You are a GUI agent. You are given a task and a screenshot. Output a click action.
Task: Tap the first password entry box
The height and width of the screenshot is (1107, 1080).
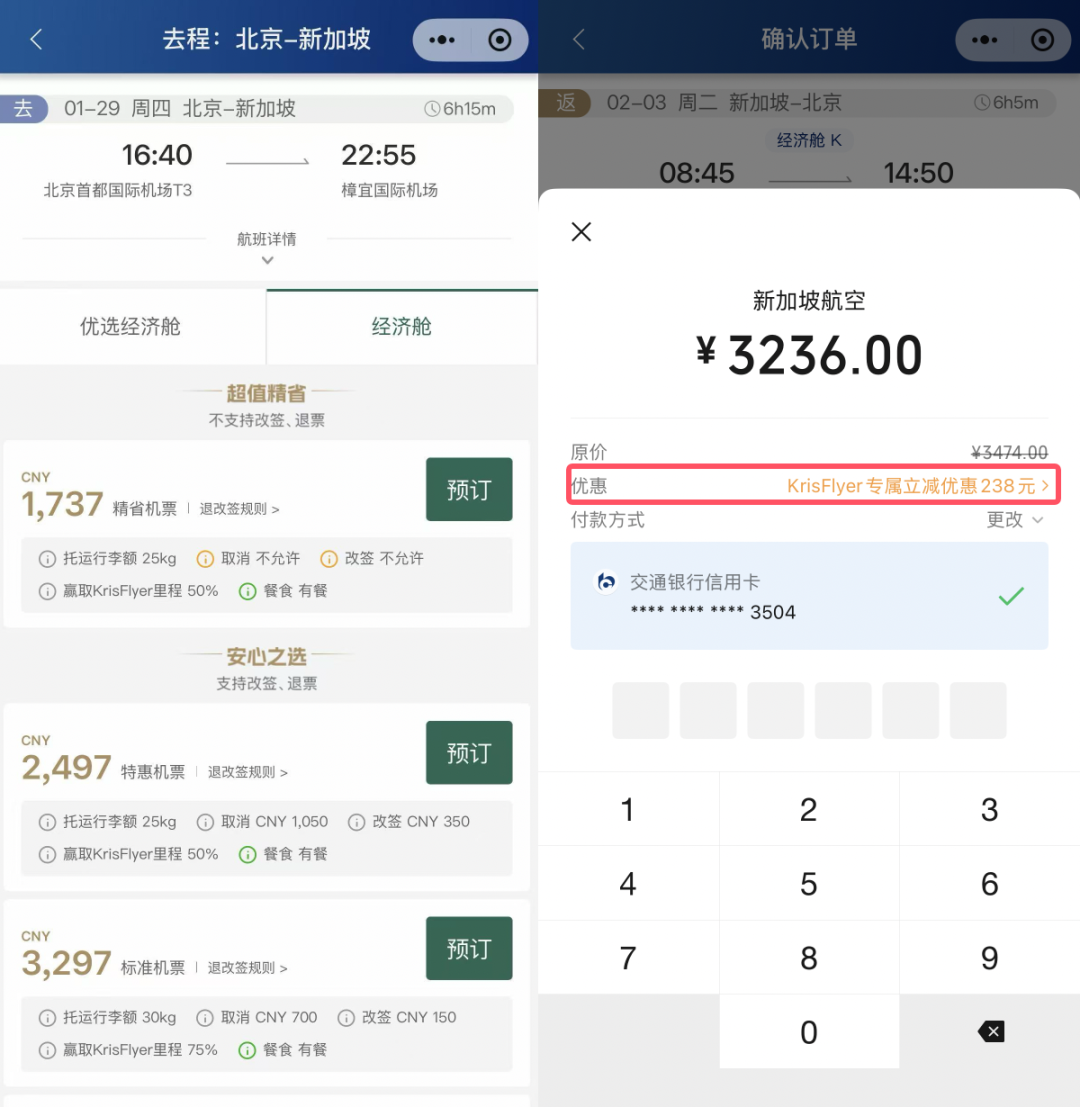[640, 710]
